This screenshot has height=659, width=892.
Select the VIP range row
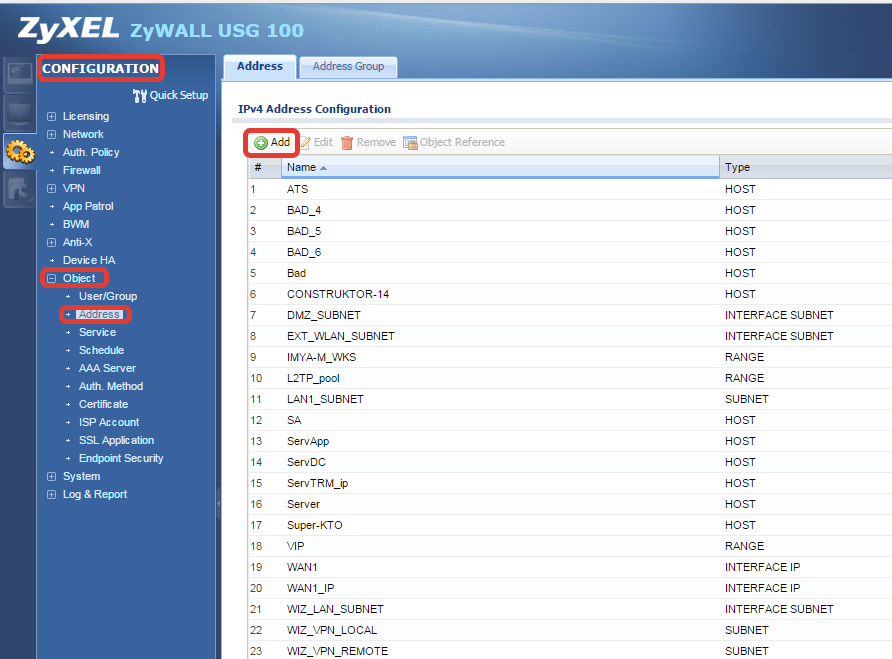pyautogui.click(x=570, y=546)
